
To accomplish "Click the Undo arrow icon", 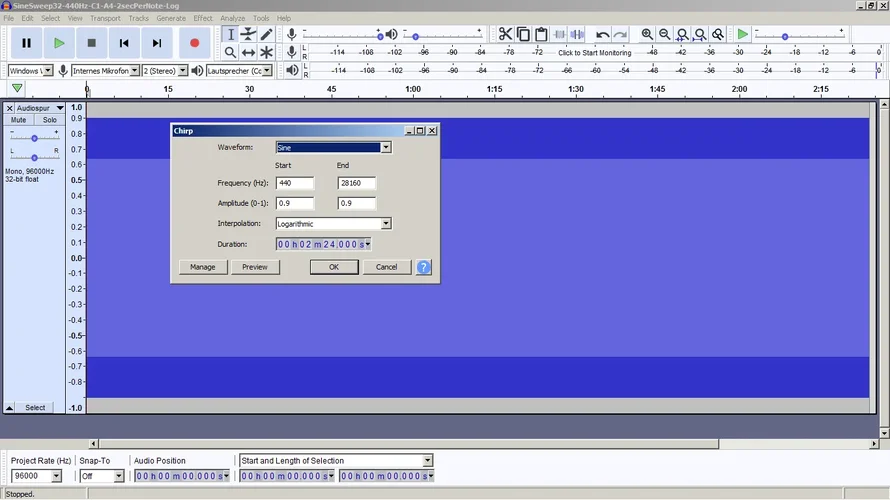I will (x=602, y=34).
